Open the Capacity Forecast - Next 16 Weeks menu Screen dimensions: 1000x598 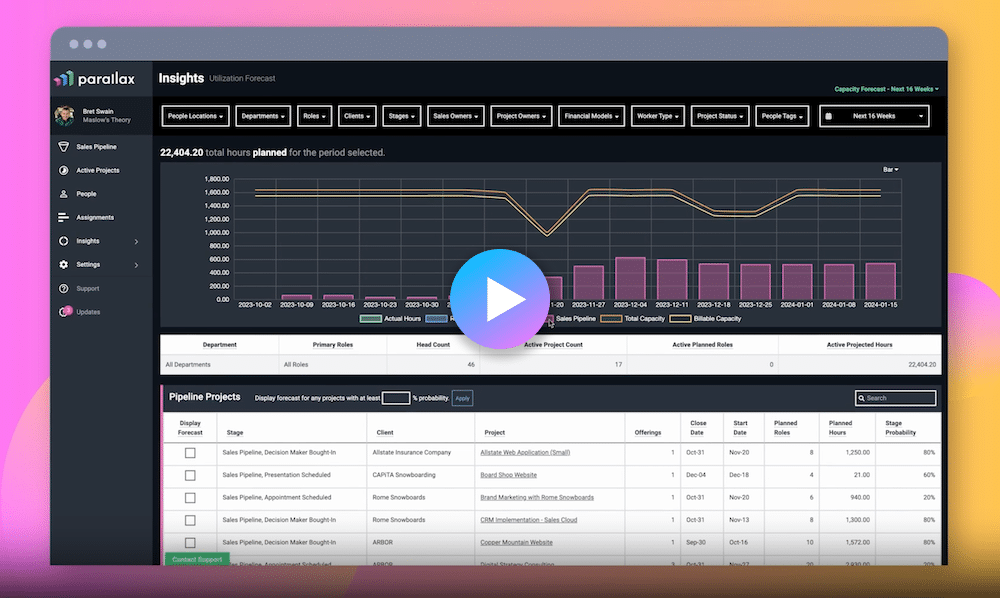point(886,89)
